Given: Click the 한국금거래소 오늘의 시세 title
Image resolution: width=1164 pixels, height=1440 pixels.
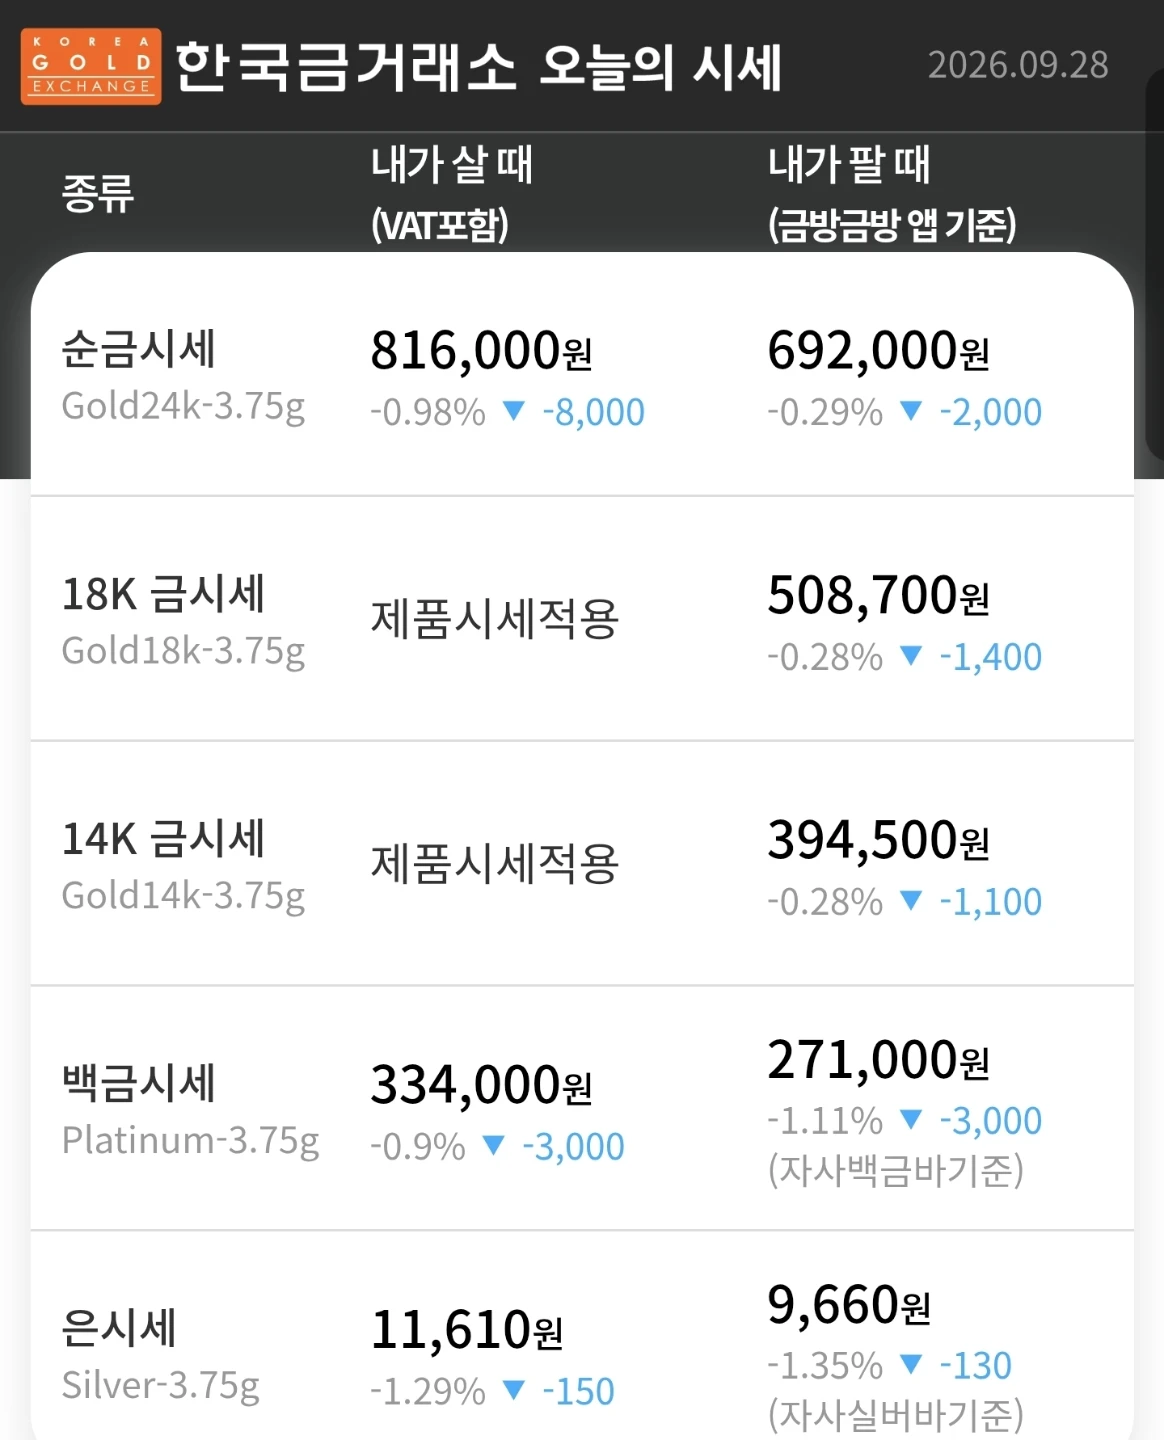Looking at the screenshot, I should (479, 67).
